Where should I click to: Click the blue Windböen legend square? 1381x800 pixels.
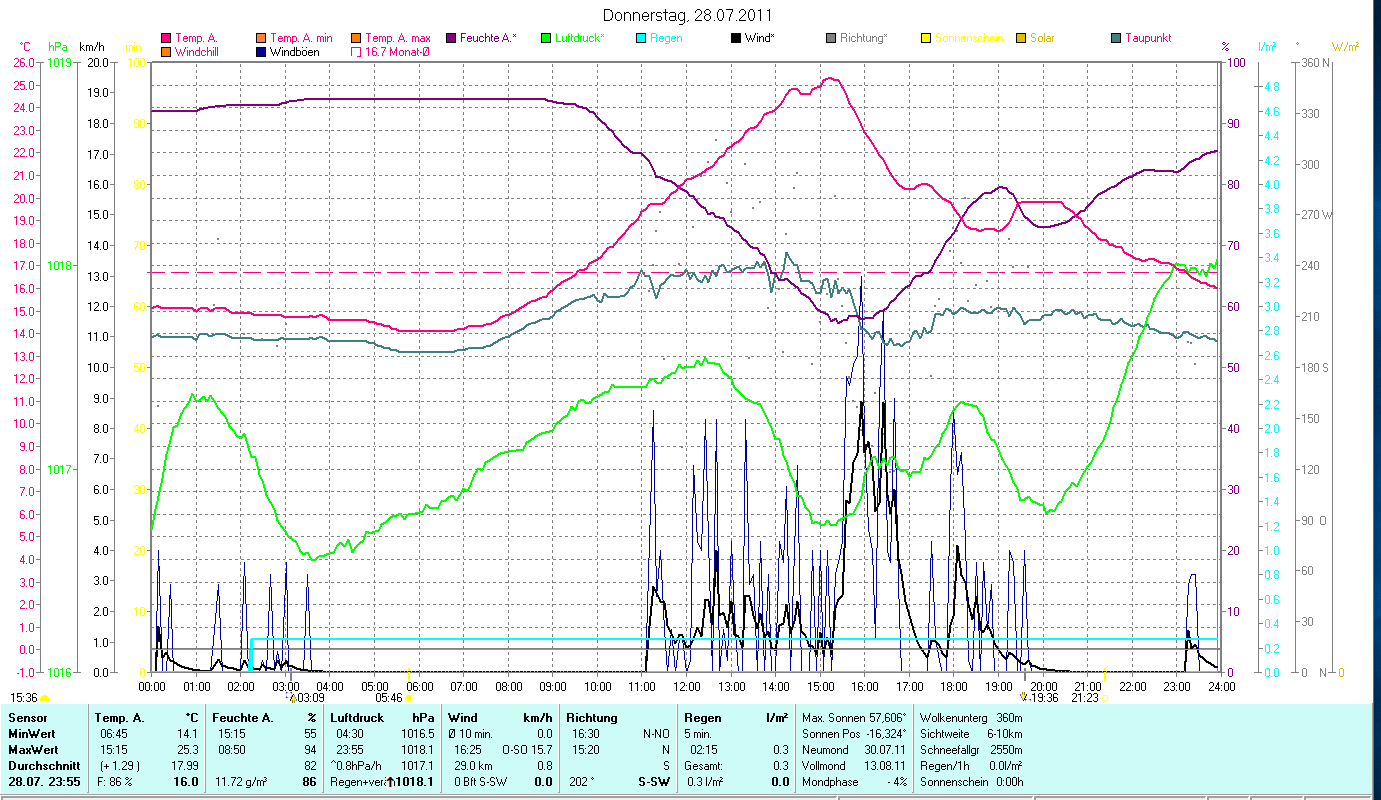click(261, 52)
